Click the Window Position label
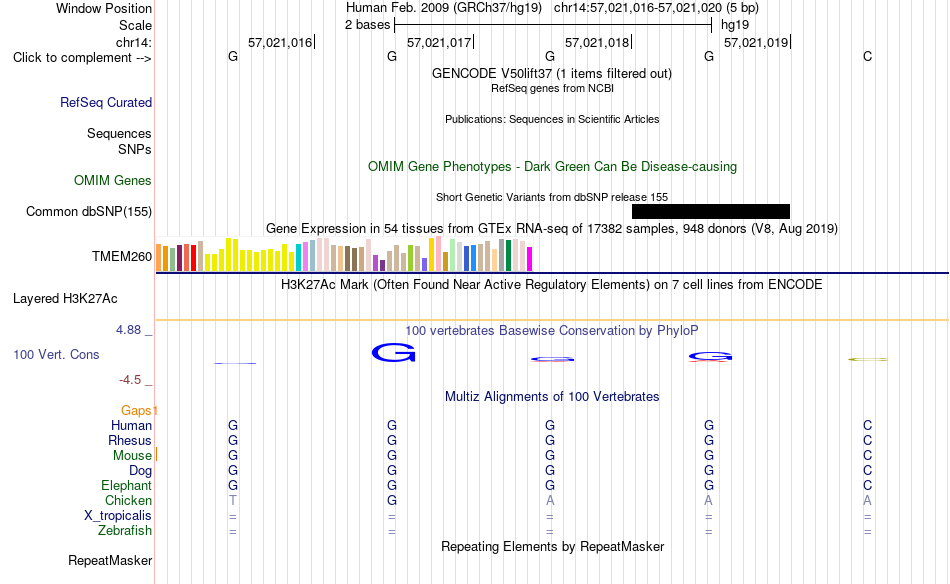Image resolution: width=950 pixels, height=584 pixels. click(x=104, y=8)
